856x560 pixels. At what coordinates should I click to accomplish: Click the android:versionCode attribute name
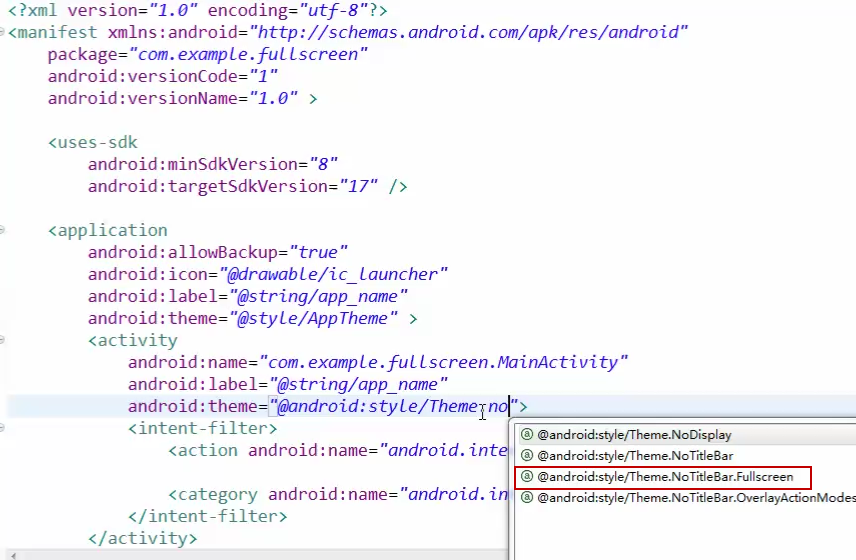(143, 76)
